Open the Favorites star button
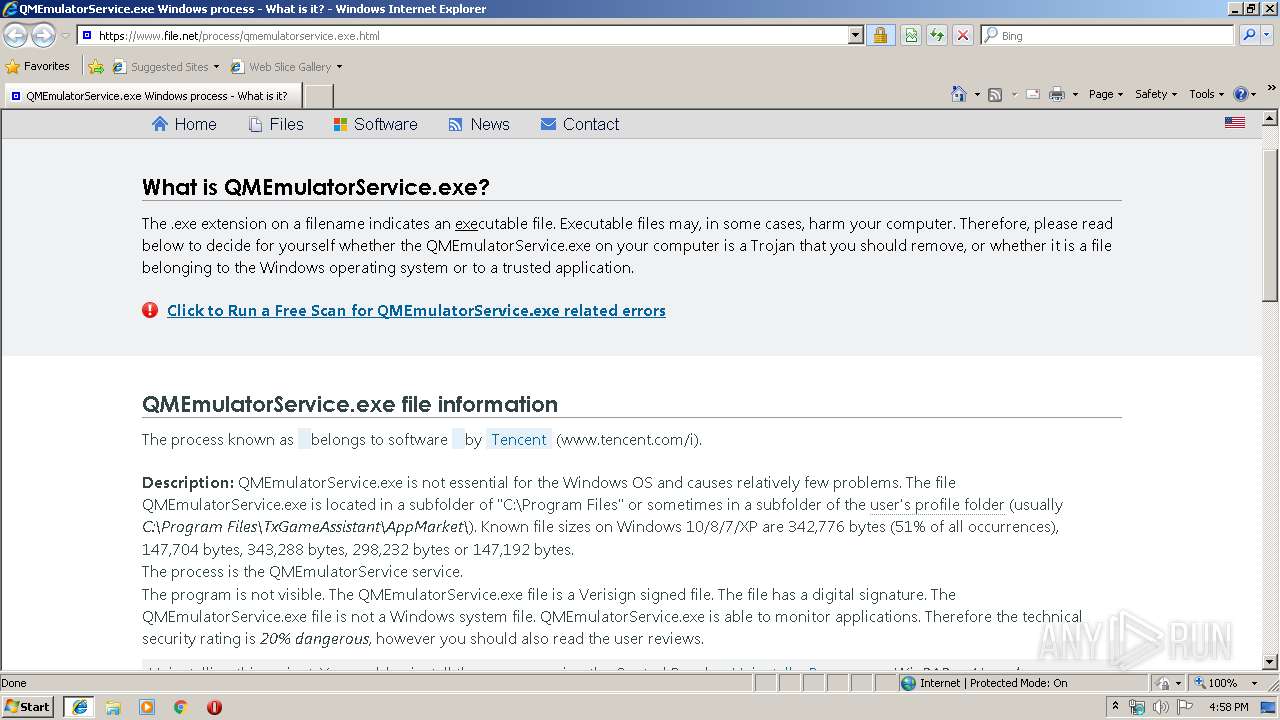Screen dimensions: 1280x720 coord(38,67)
